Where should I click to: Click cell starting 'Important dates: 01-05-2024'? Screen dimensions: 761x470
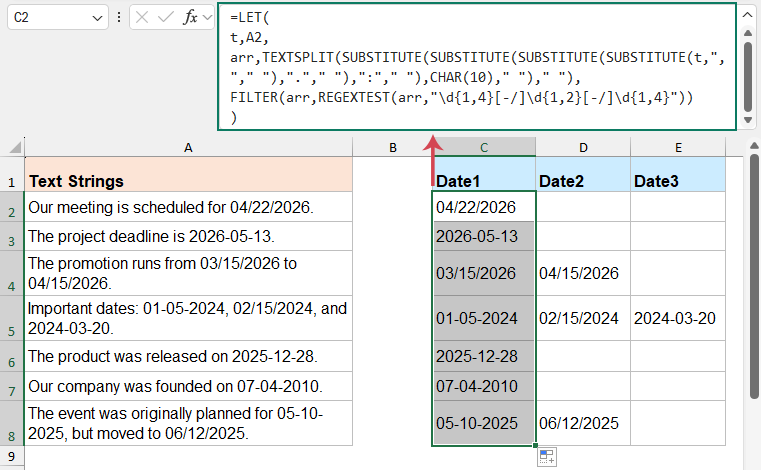coord(188,319)
